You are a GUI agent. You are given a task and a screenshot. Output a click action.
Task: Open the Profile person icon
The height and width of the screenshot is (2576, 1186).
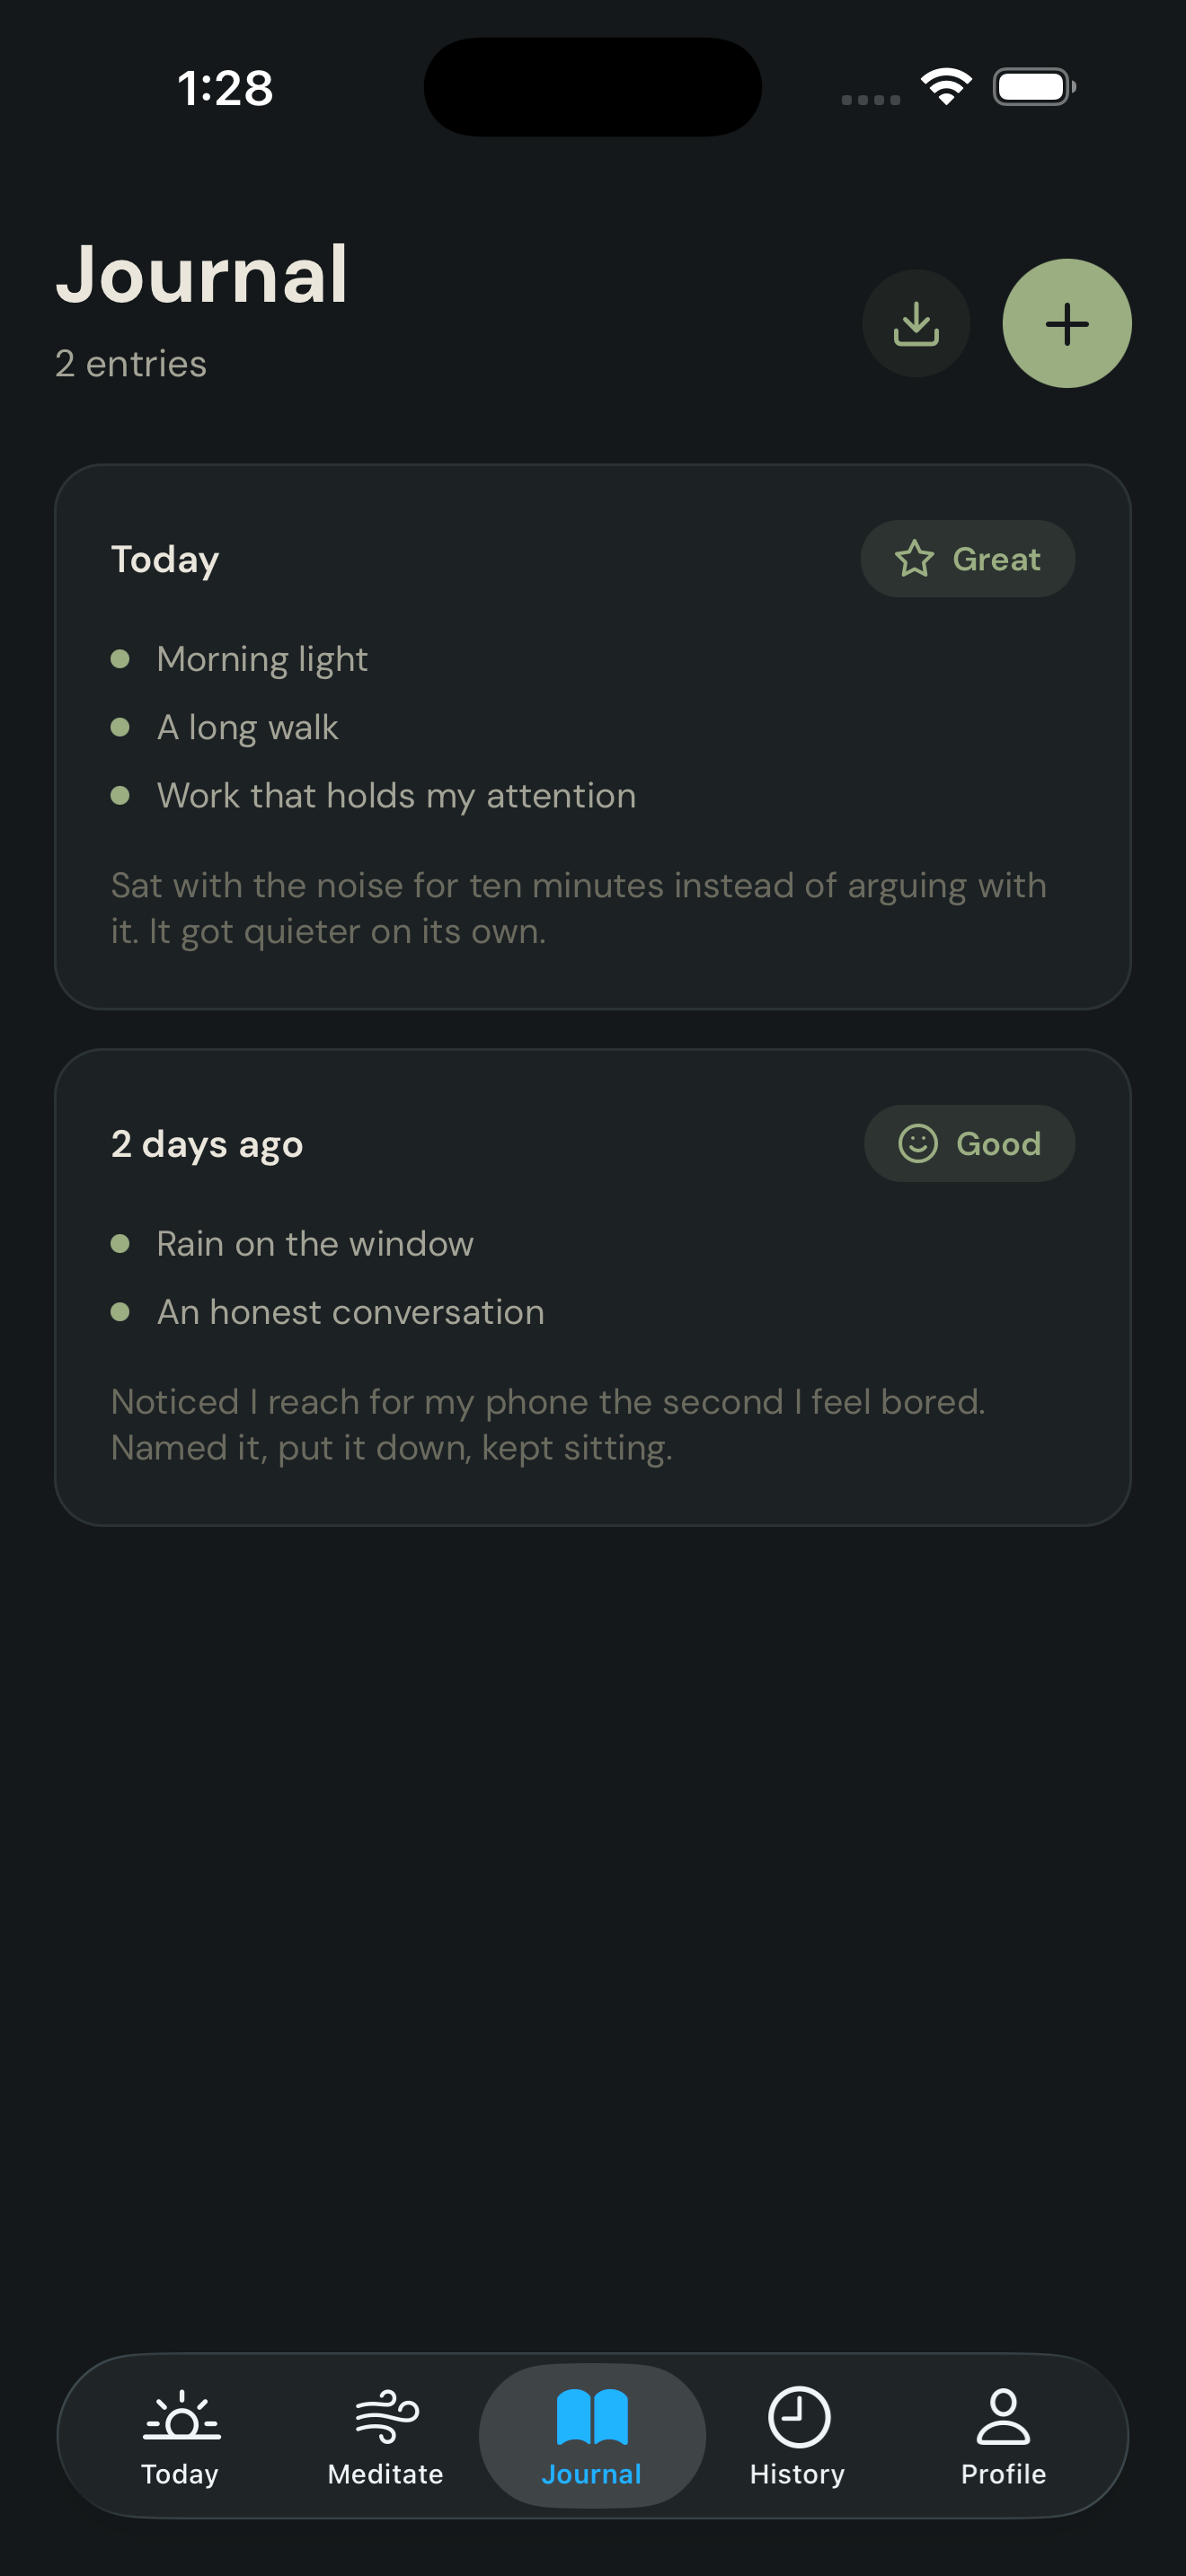1003,2416
